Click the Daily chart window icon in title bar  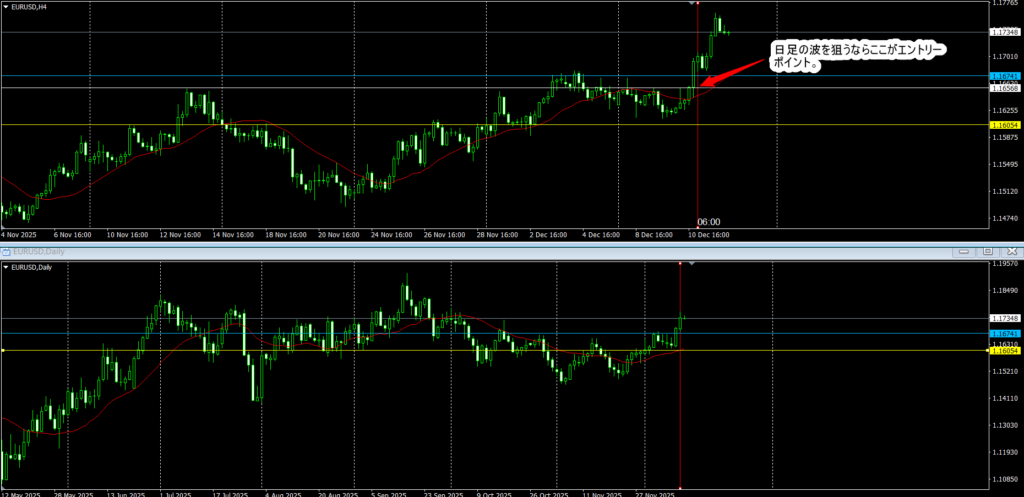click(5, 251)
